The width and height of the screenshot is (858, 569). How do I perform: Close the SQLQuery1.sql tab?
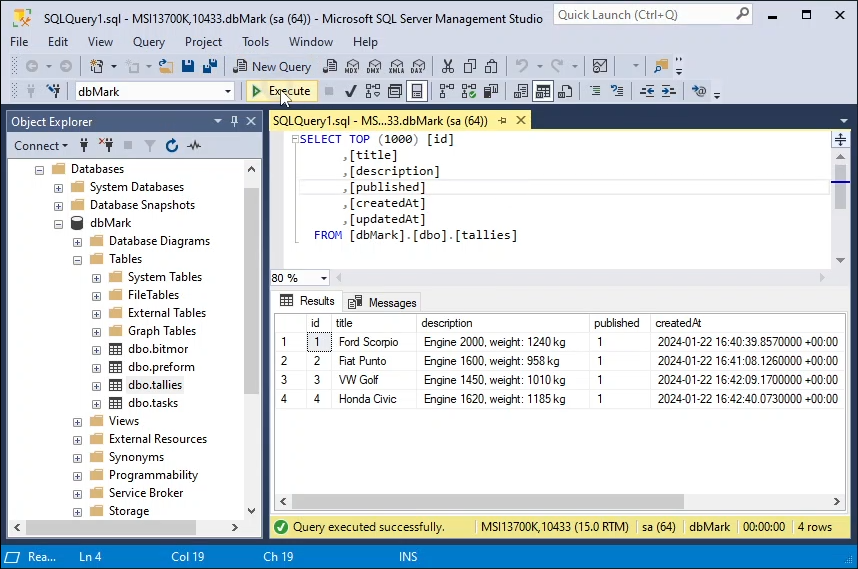(x=521, y=120)
